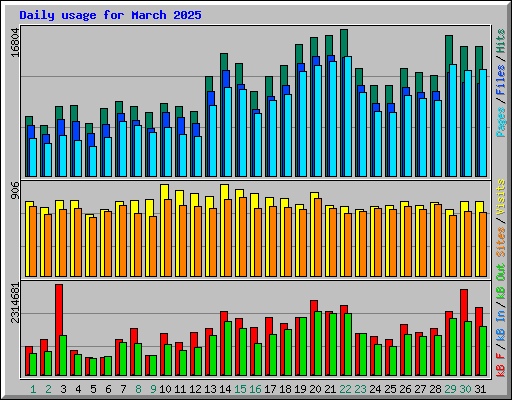This screenshot has width=512, height=400.
Task: Click day label 27 on the x-axis
Action: pyautogui.click(x=420, y=389)
